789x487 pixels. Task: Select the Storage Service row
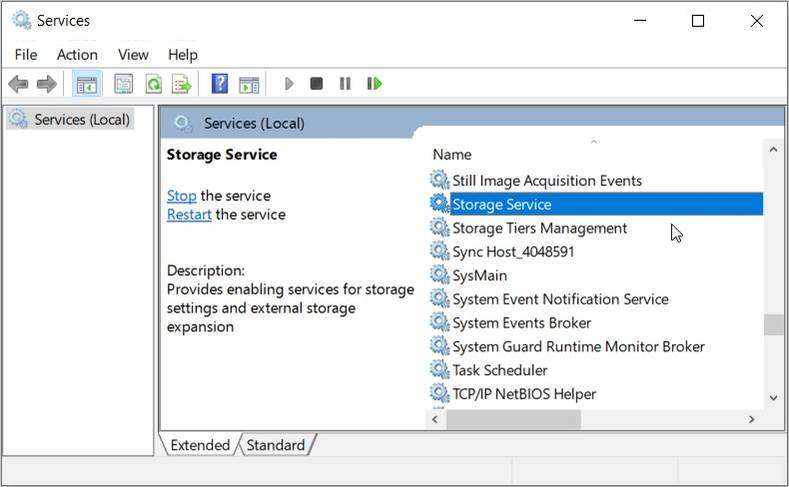pyautogui.click(x=606, y=204)
